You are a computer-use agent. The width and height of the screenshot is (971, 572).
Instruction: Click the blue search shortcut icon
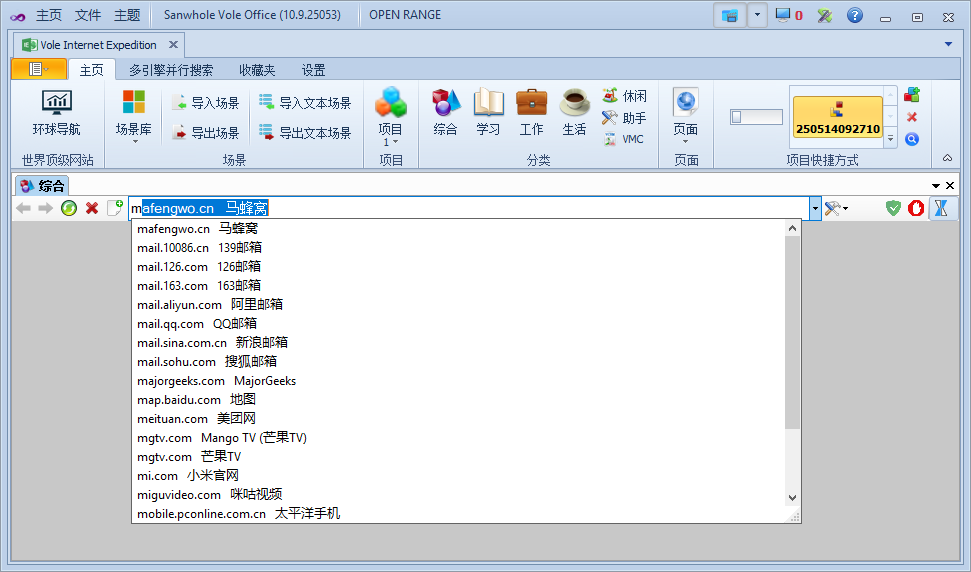[912, 139]
